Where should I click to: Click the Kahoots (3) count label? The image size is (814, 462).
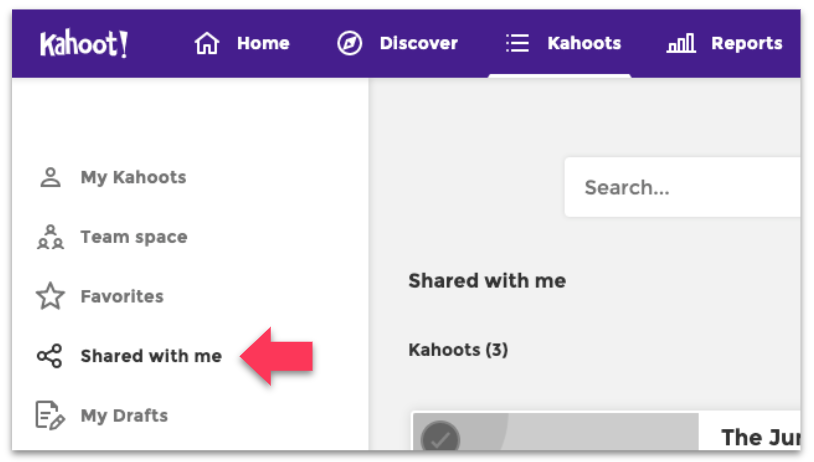tap(458, 349)
